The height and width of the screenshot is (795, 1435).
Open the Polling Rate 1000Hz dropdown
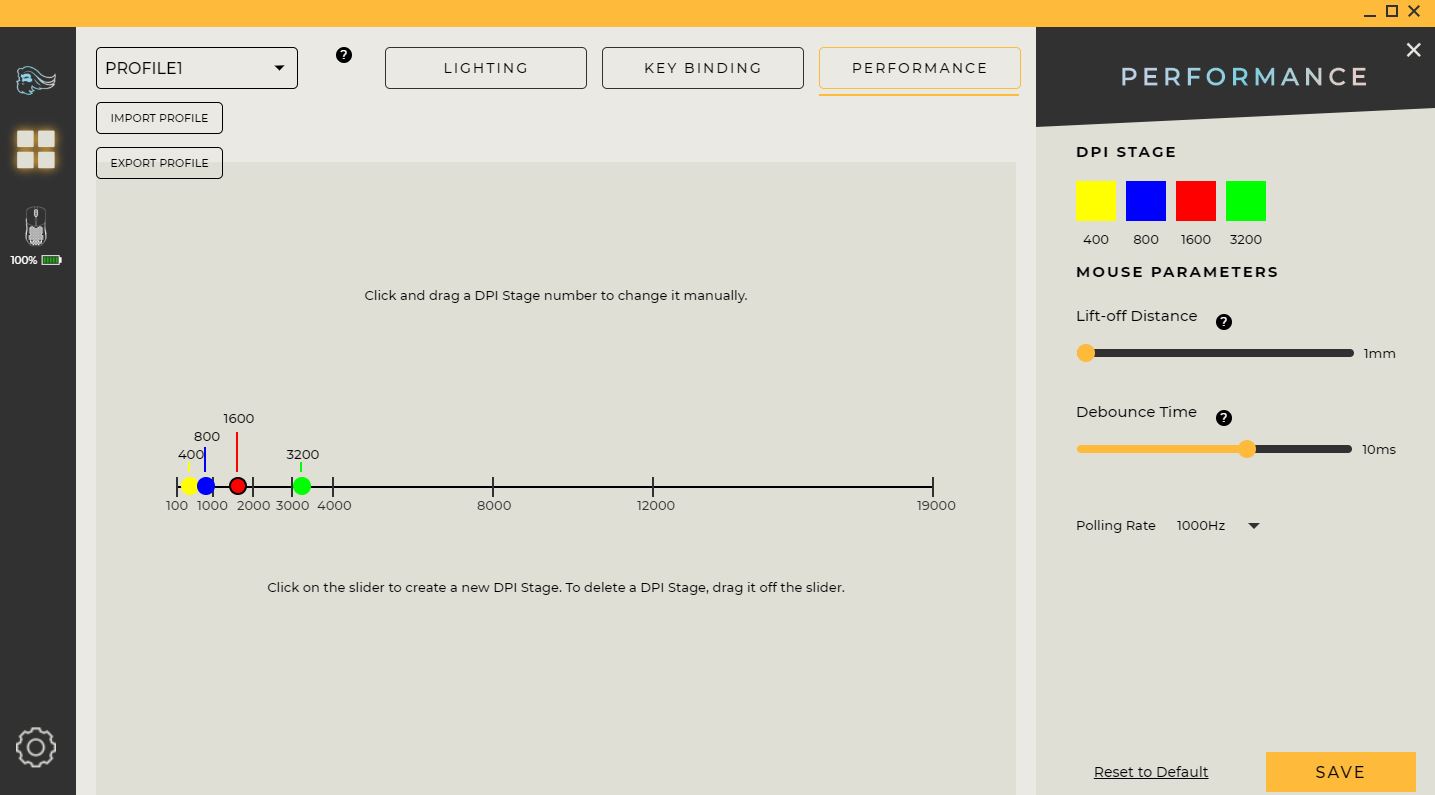click(x=1218, y=526)
